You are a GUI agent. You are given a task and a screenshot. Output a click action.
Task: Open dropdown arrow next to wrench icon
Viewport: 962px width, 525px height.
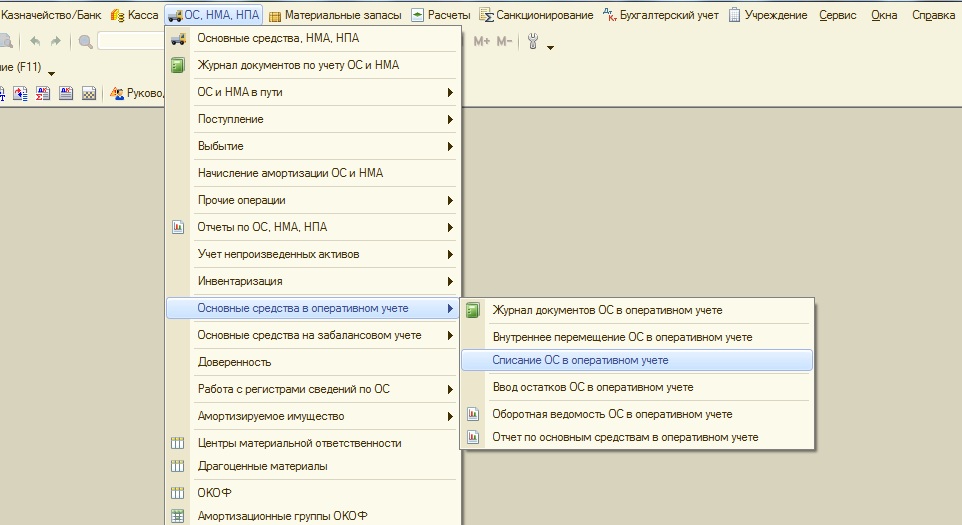pyautogui.click(x=550, y=48)
